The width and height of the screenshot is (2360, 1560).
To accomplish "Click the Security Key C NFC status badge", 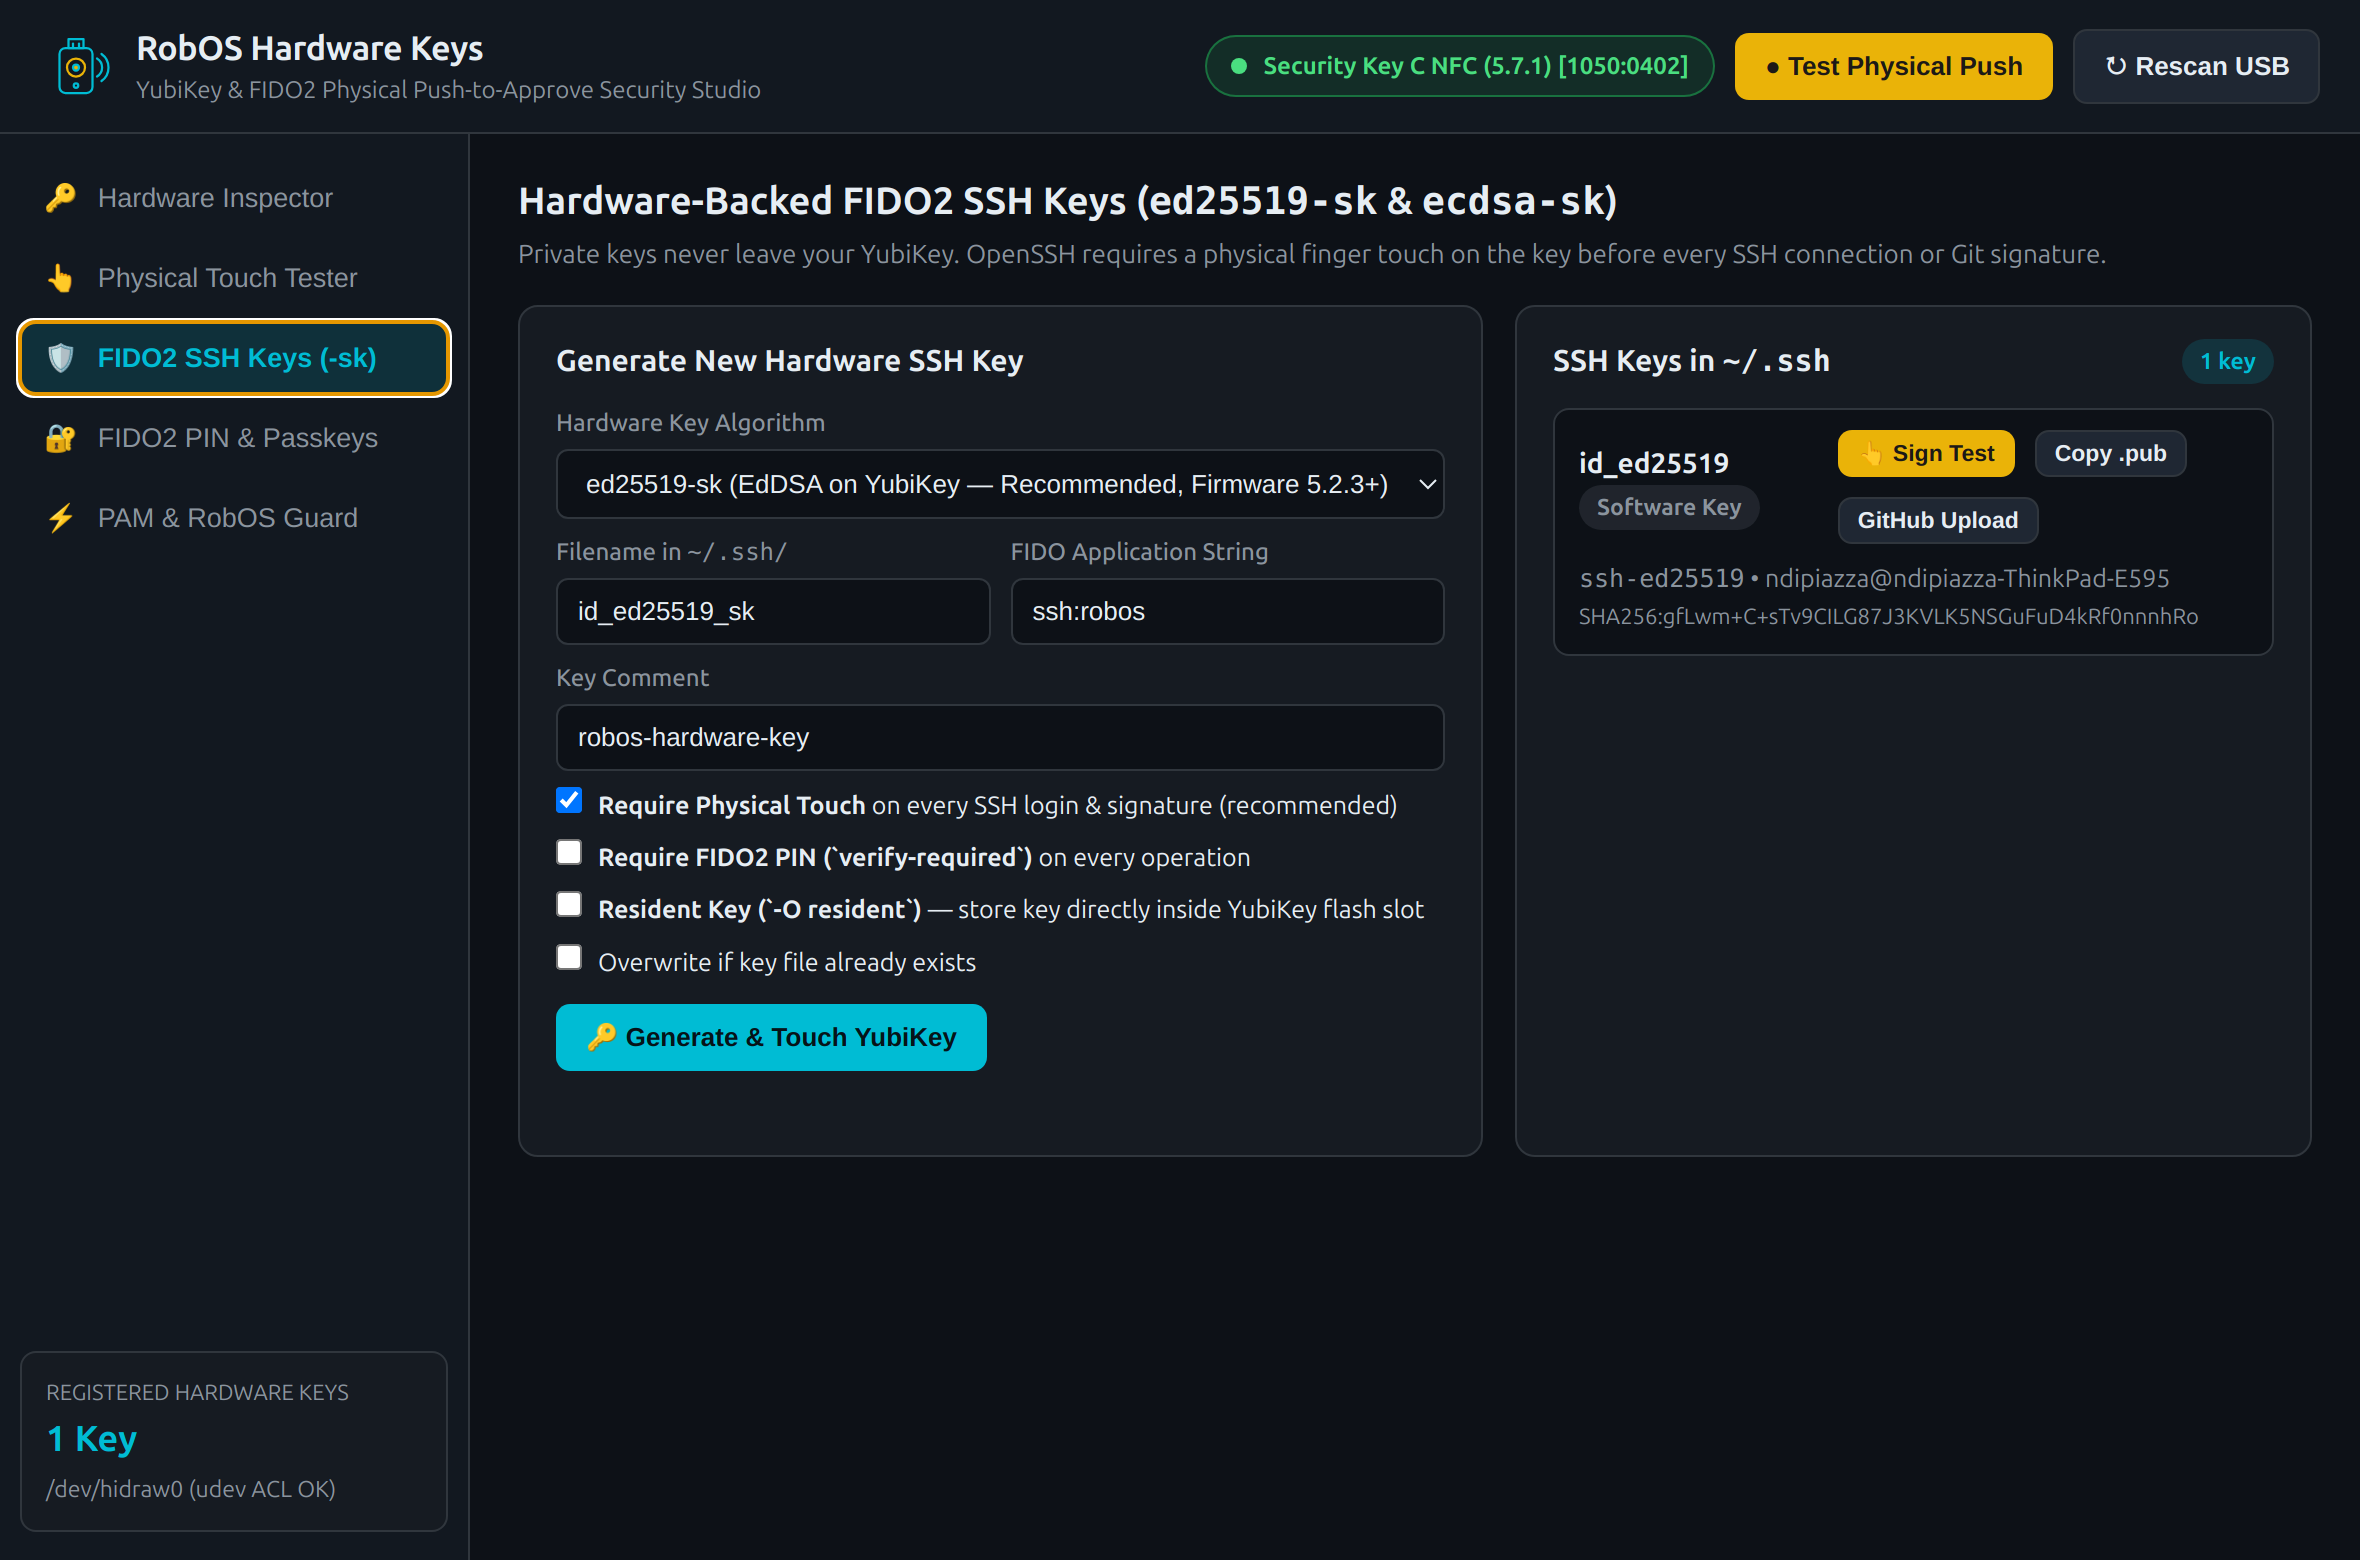I will coord(1459,66).
